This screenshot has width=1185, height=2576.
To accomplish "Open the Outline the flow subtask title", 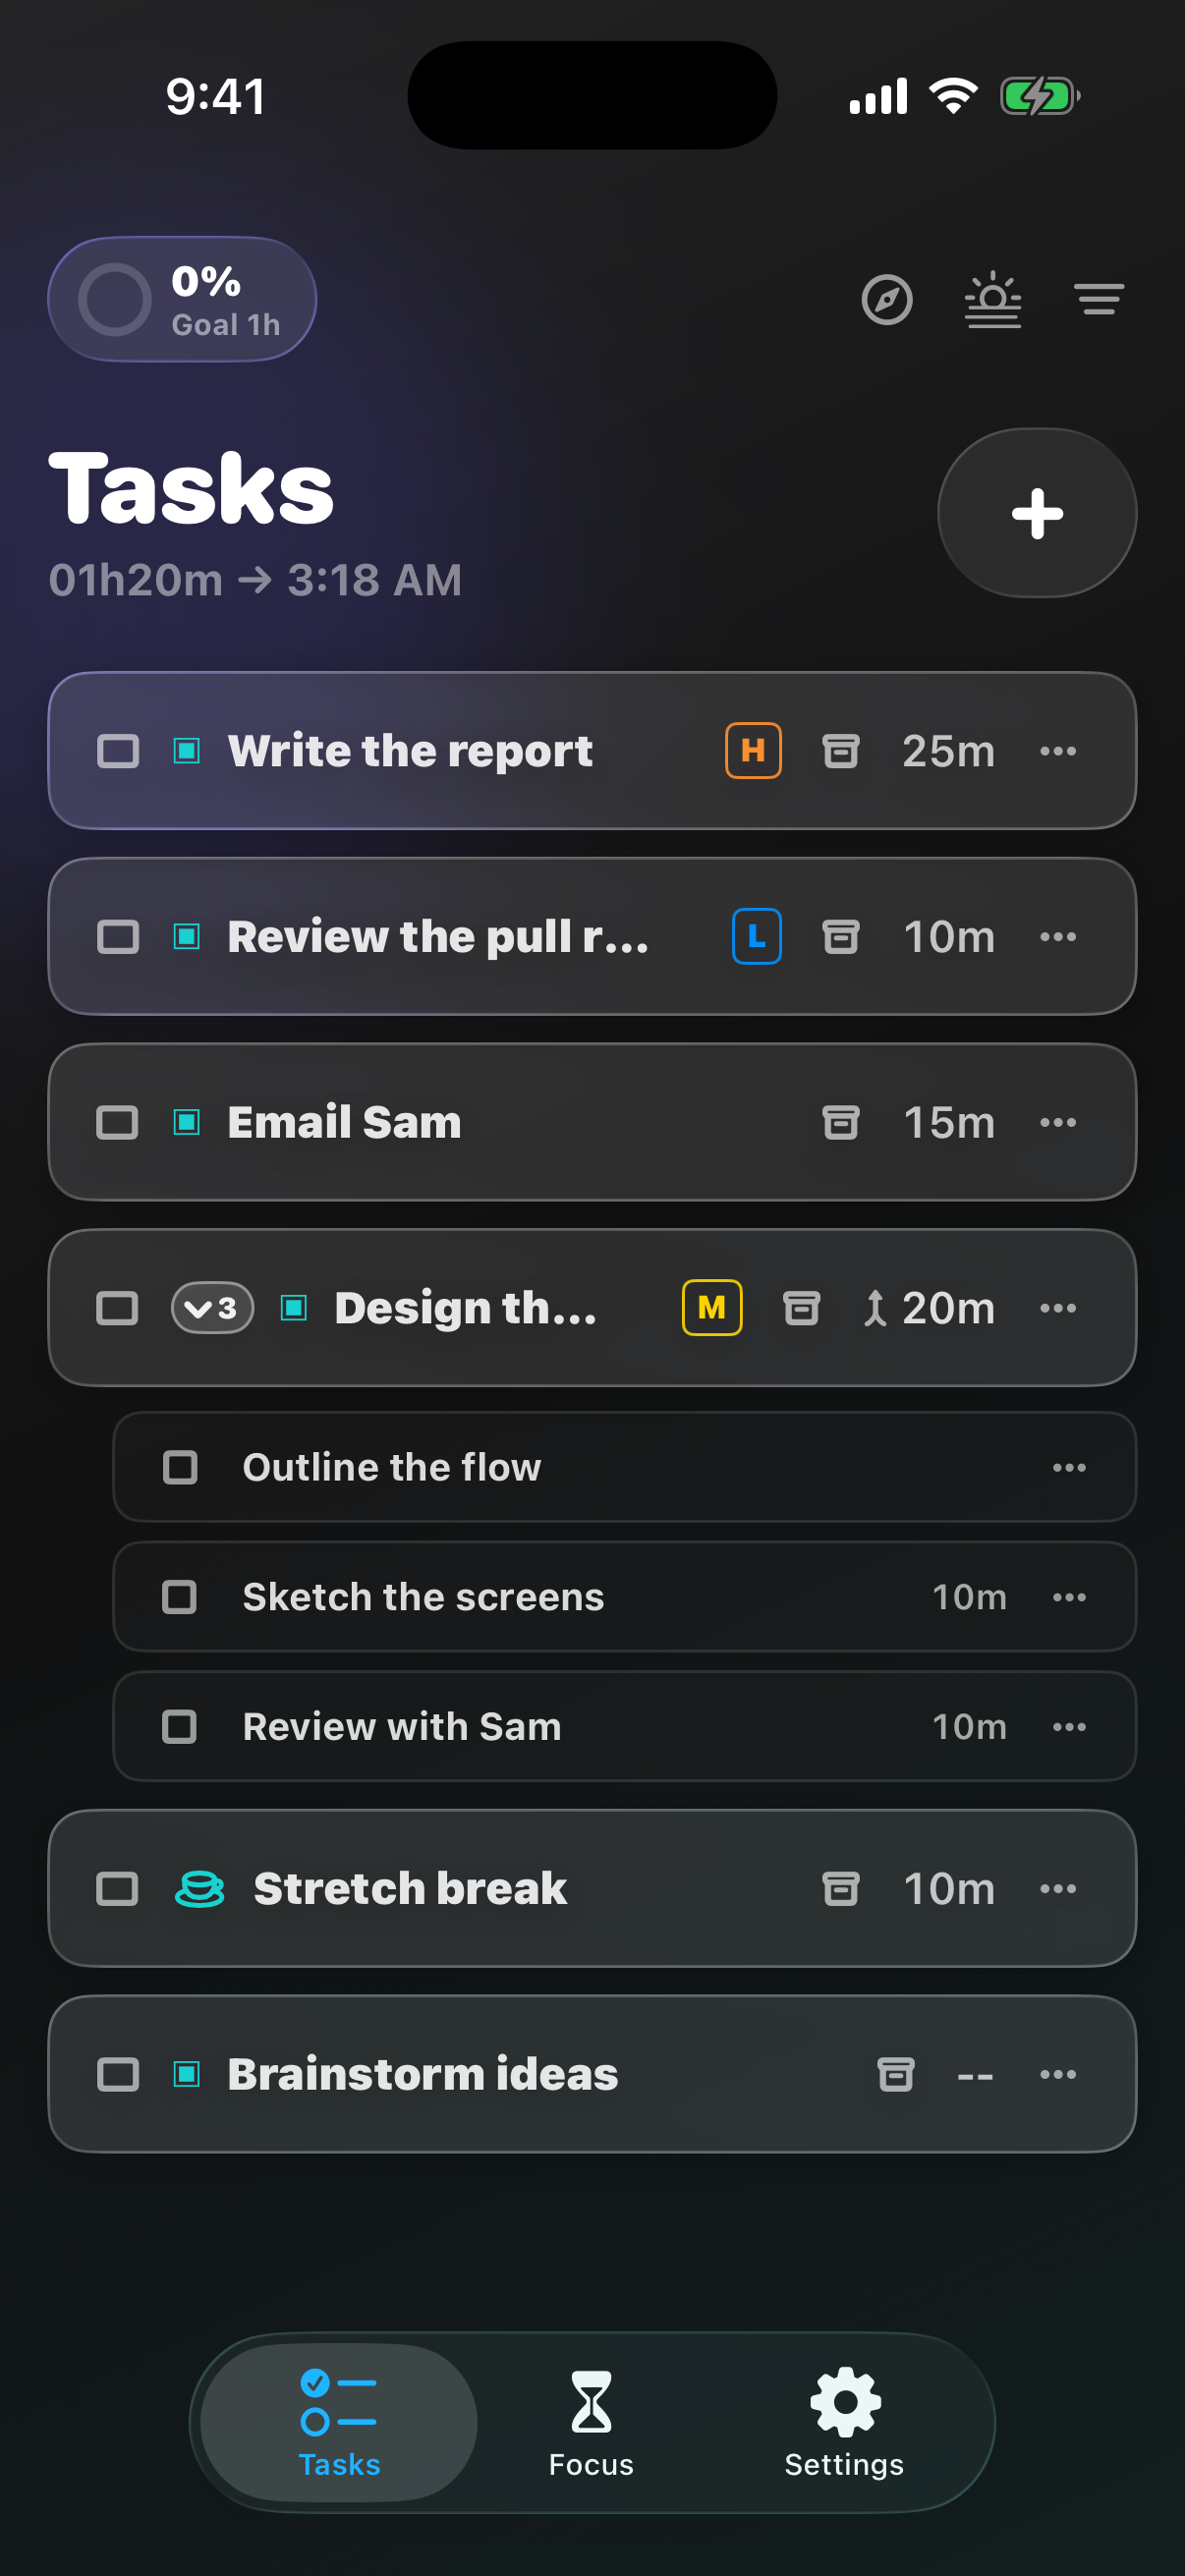I will [391, 1467].
